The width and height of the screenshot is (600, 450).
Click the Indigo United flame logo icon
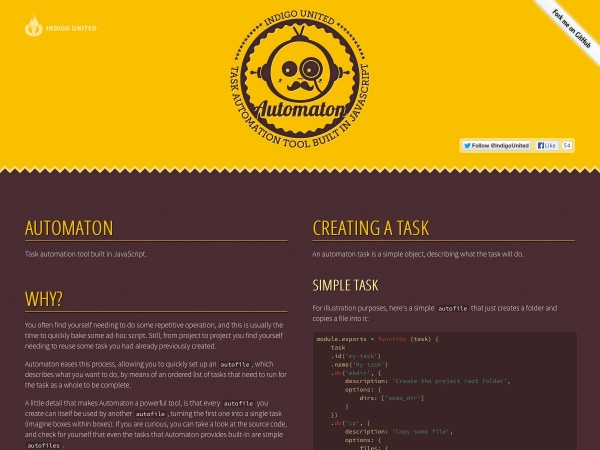click(33, 26)
